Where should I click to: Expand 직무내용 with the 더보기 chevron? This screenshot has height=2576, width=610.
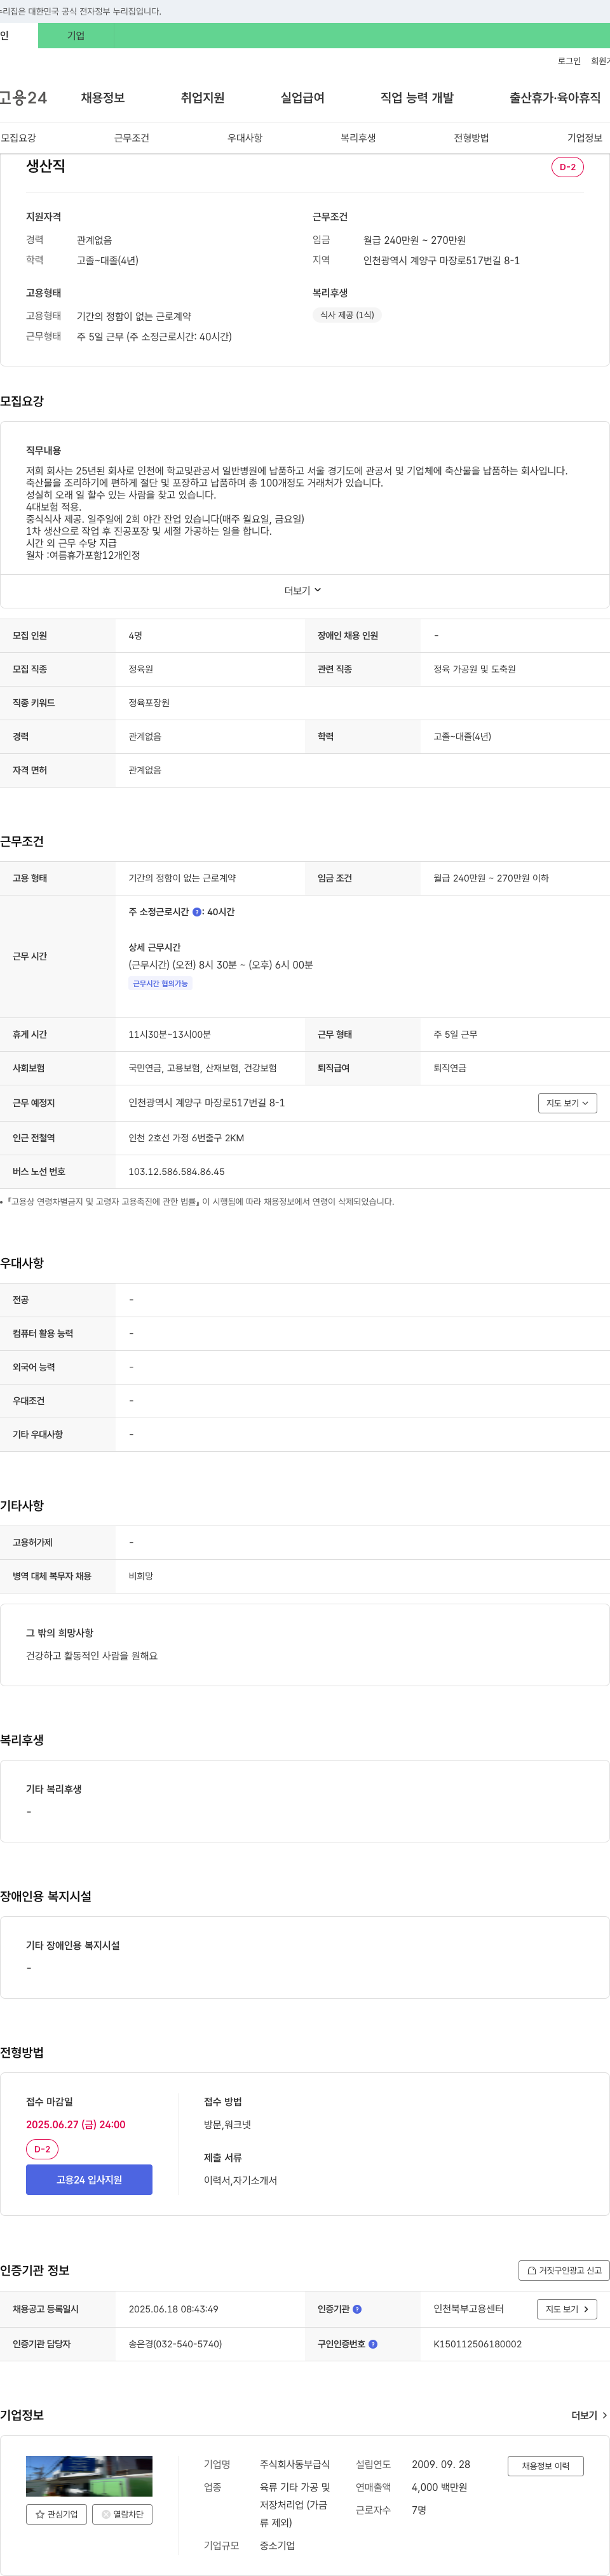[303, 591]
